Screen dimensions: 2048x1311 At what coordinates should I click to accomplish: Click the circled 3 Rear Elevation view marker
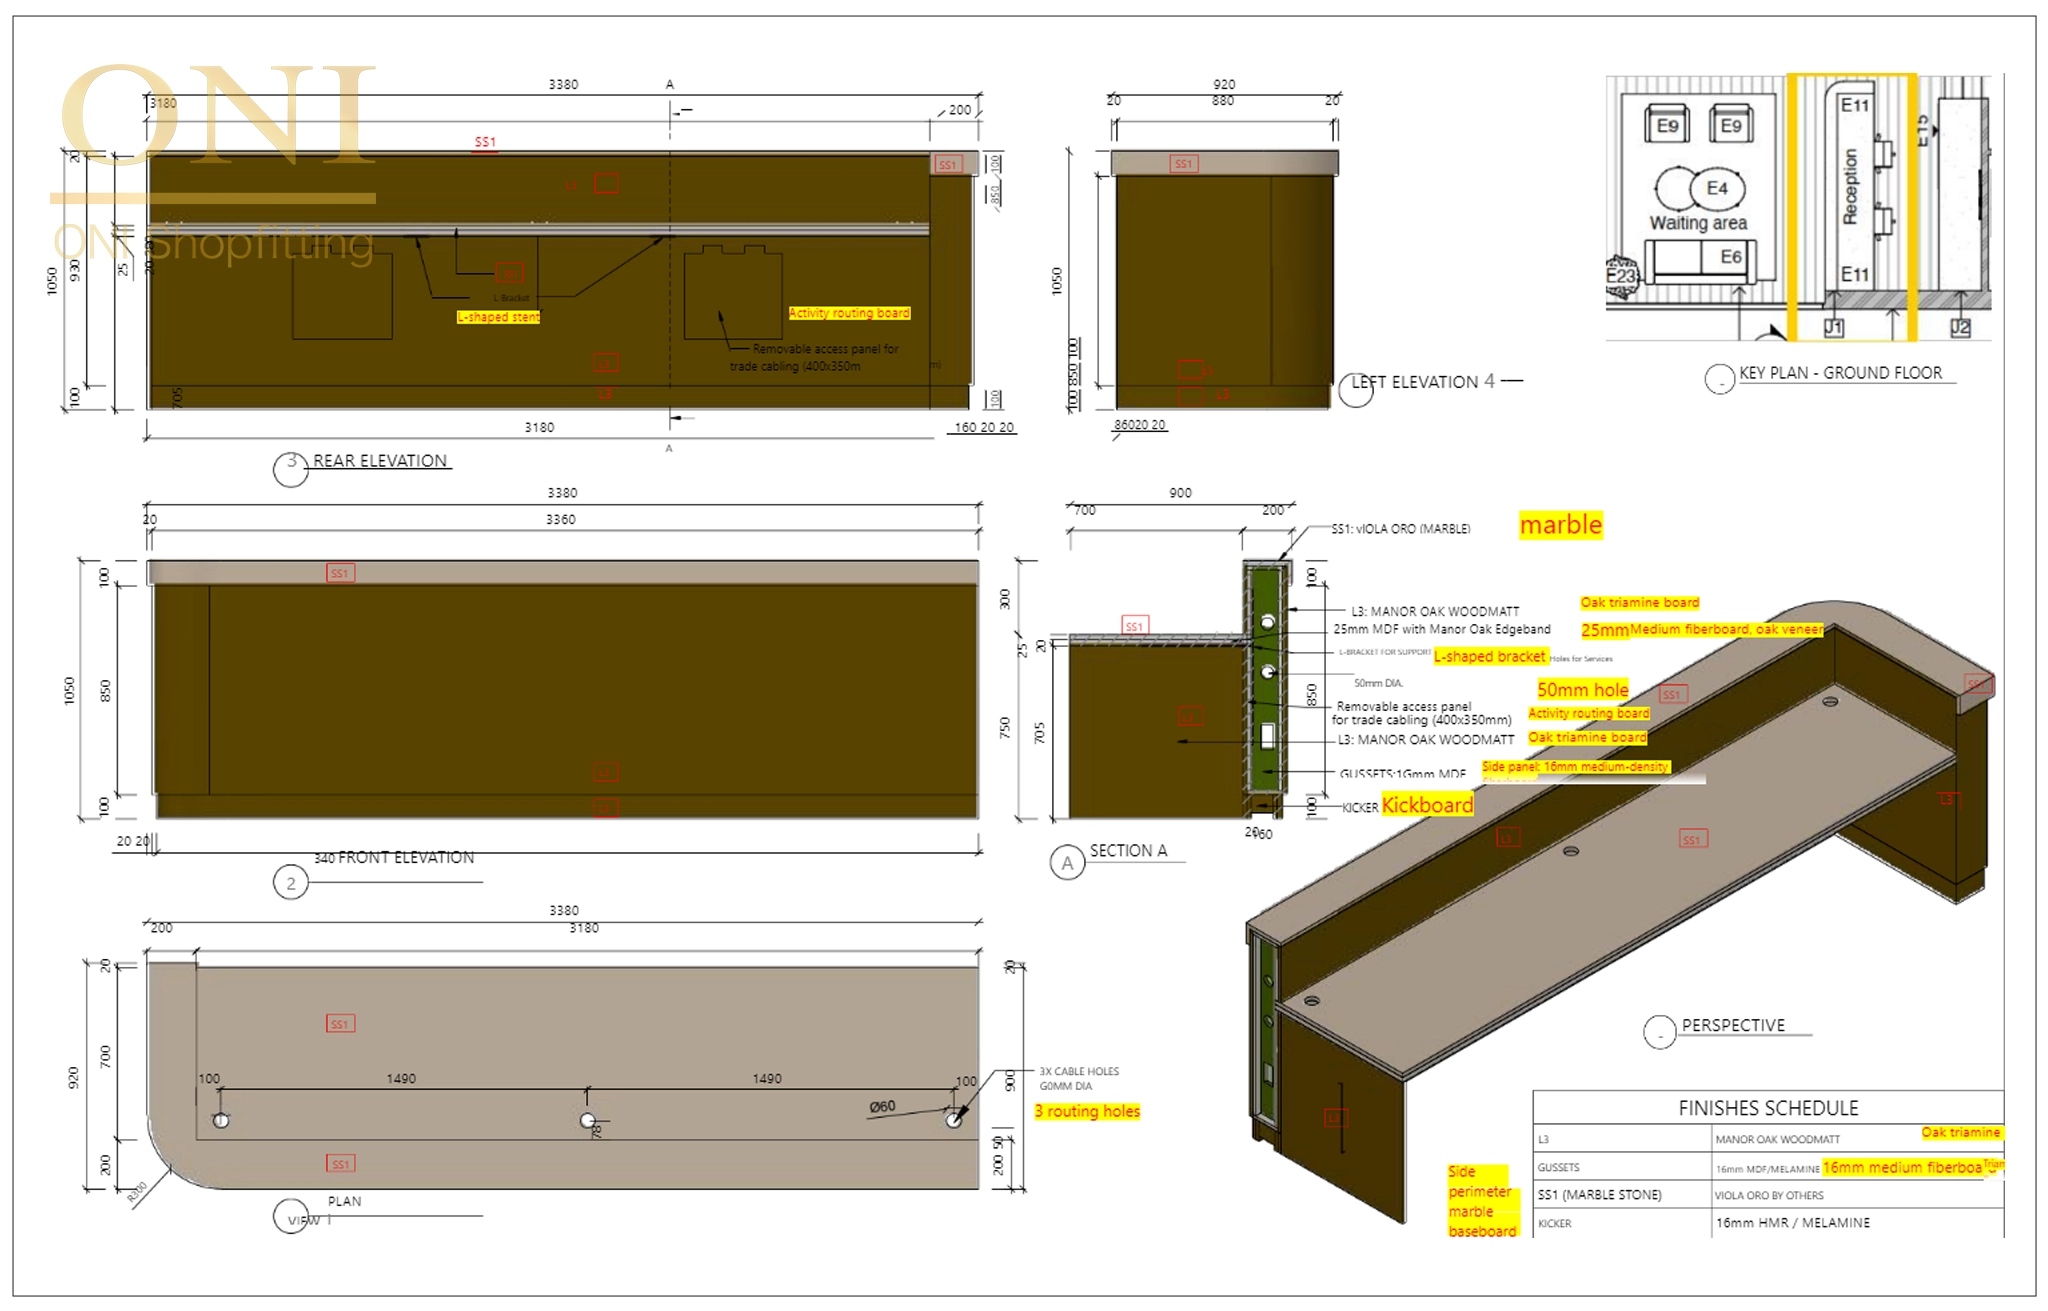pos(291,468)
